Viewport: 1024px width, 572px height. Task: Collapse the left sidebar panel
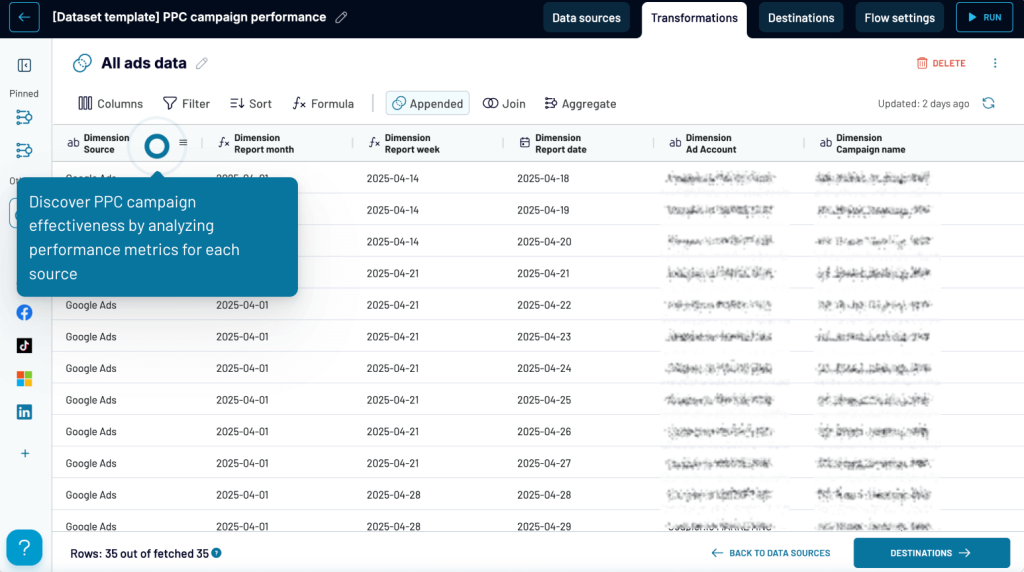coord(24,66)
